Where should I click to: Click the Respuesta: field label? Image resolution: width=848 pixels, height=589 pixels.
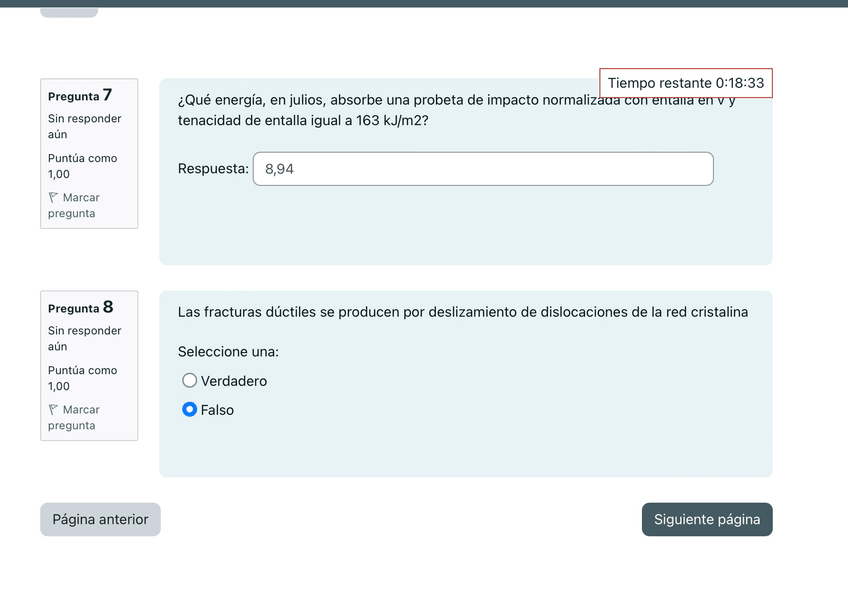click(213, 169)
